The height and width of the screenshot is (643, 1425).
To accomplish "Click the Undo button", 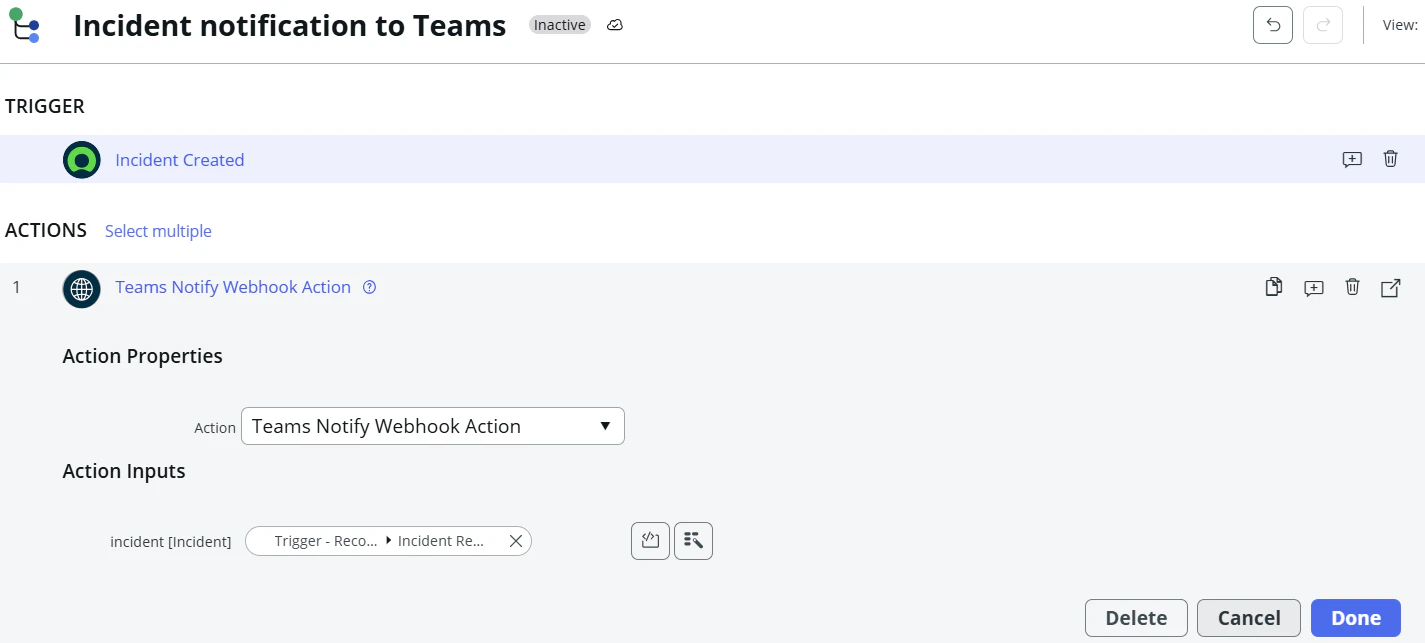I will point(1273,25).
